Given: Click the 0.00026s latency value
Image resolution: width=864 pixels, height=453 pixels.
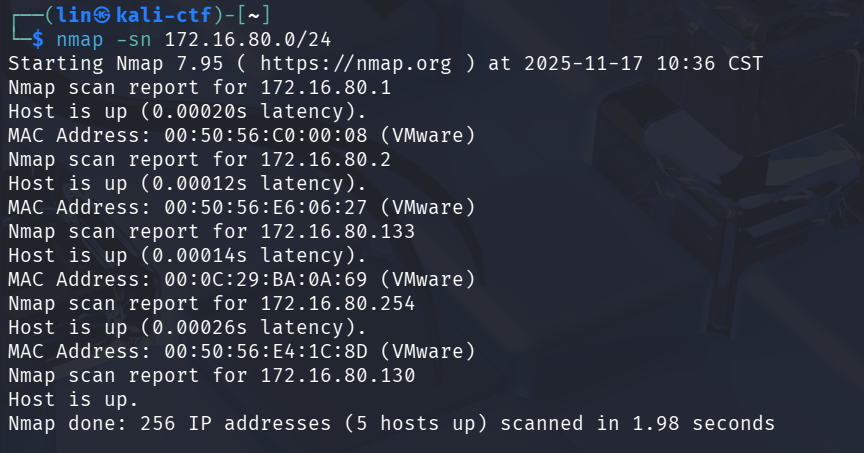Looking at the screenshot, I should tap(199, 328).
